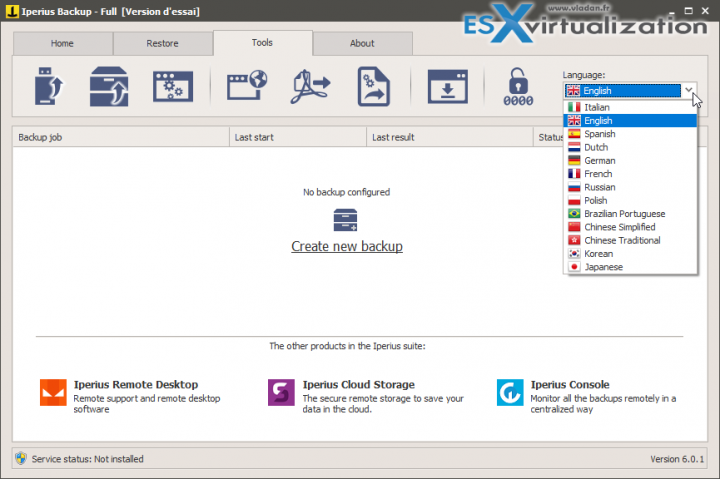
Task: Collapse the Language dropdown arrow
Action: click(689, 90)
